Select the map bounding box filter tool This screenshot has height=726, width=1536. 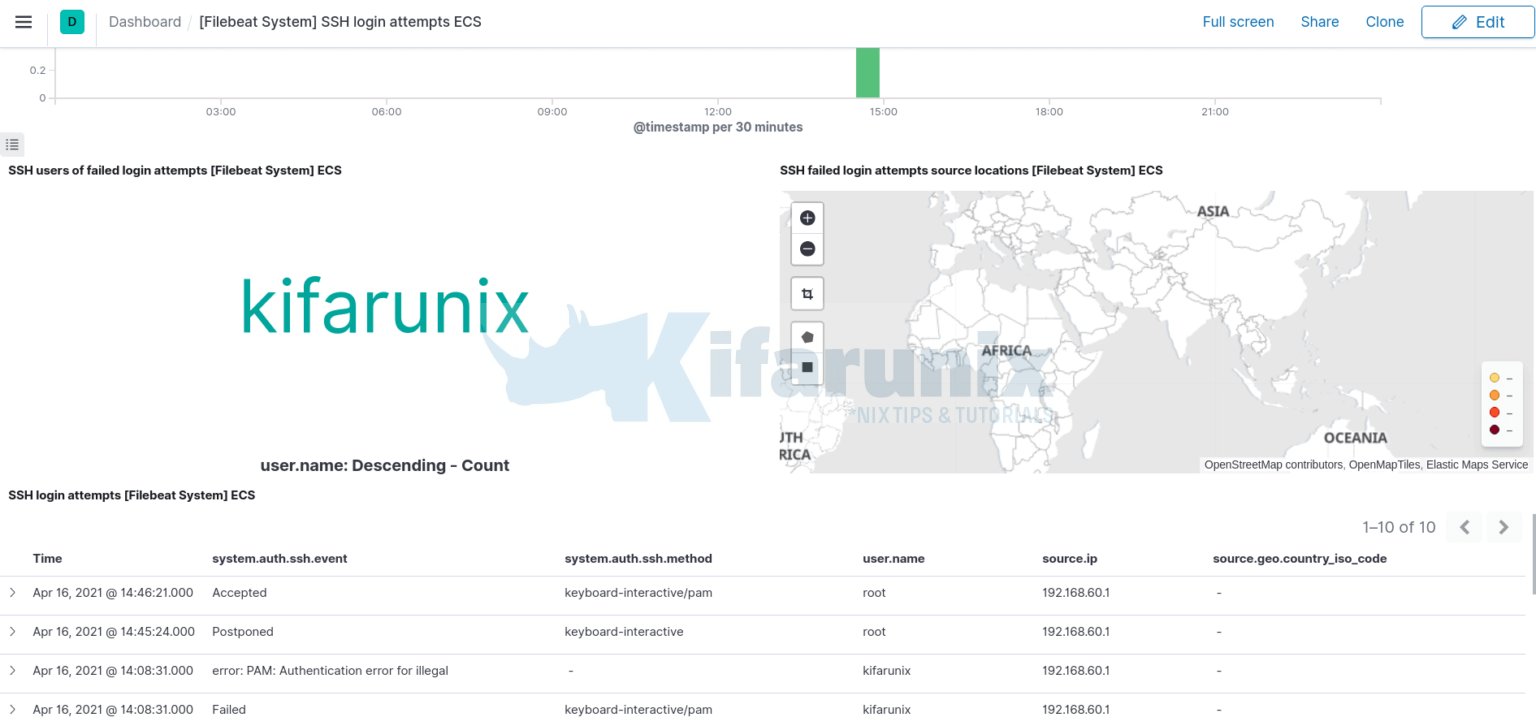point(806,293)
